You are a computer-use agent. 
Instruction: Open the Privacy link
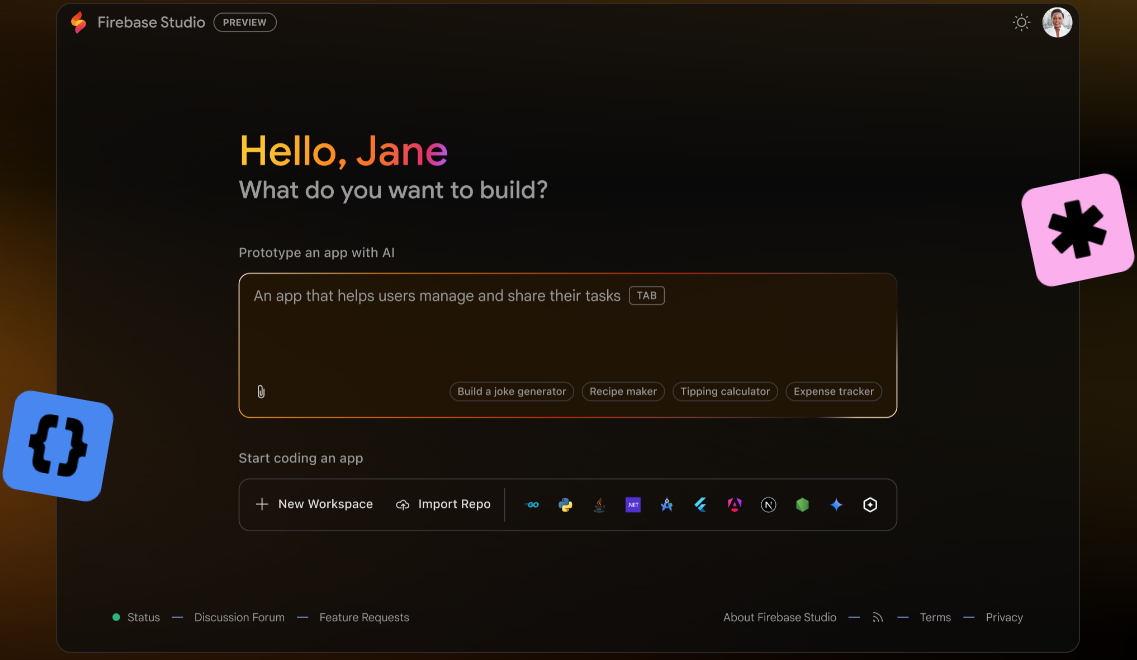click(1004, 617)
